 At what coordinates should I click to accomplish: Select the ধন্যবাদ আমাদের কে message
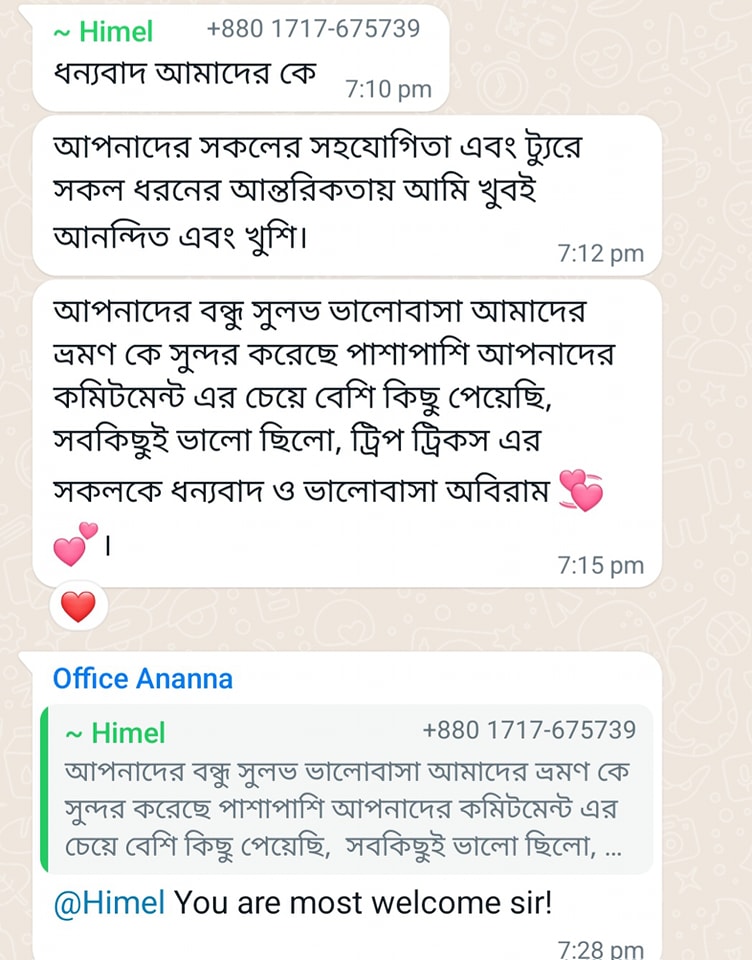click(x=185, y=76)
